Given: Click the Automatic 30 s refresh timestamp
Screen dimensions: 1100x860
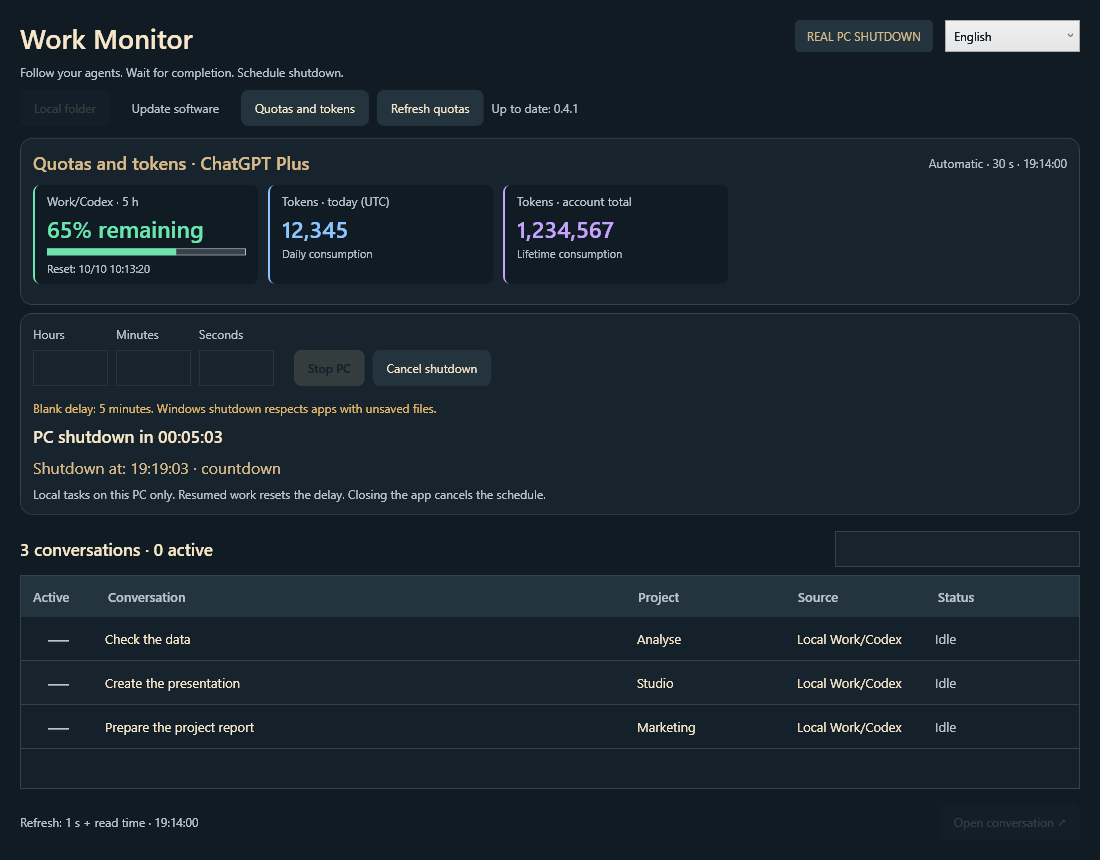Looking at the screenshot, I should click(x=997, y=163).
